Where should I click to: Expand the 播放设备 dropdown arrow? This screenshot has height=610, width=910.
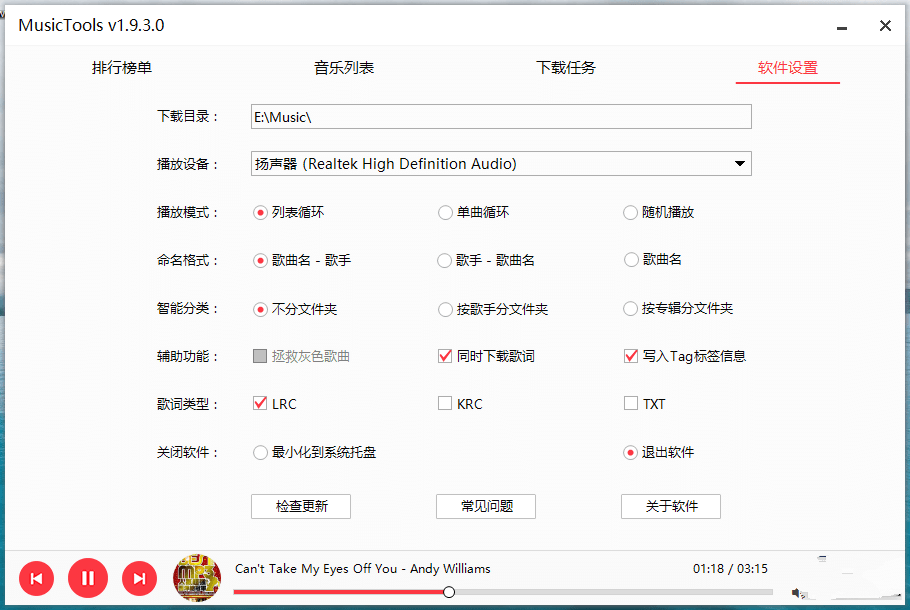739,164
